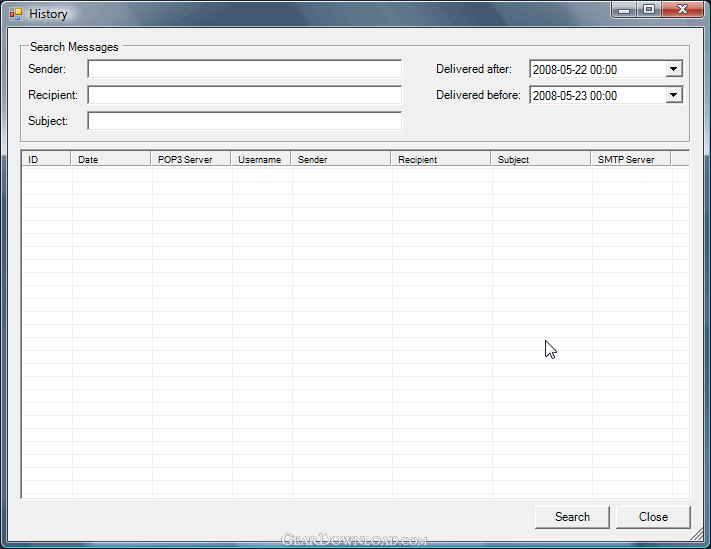The height and width of the screenshot is (549, 711).
Task: Maximize the History window
Action: click(x=649, y=10)
